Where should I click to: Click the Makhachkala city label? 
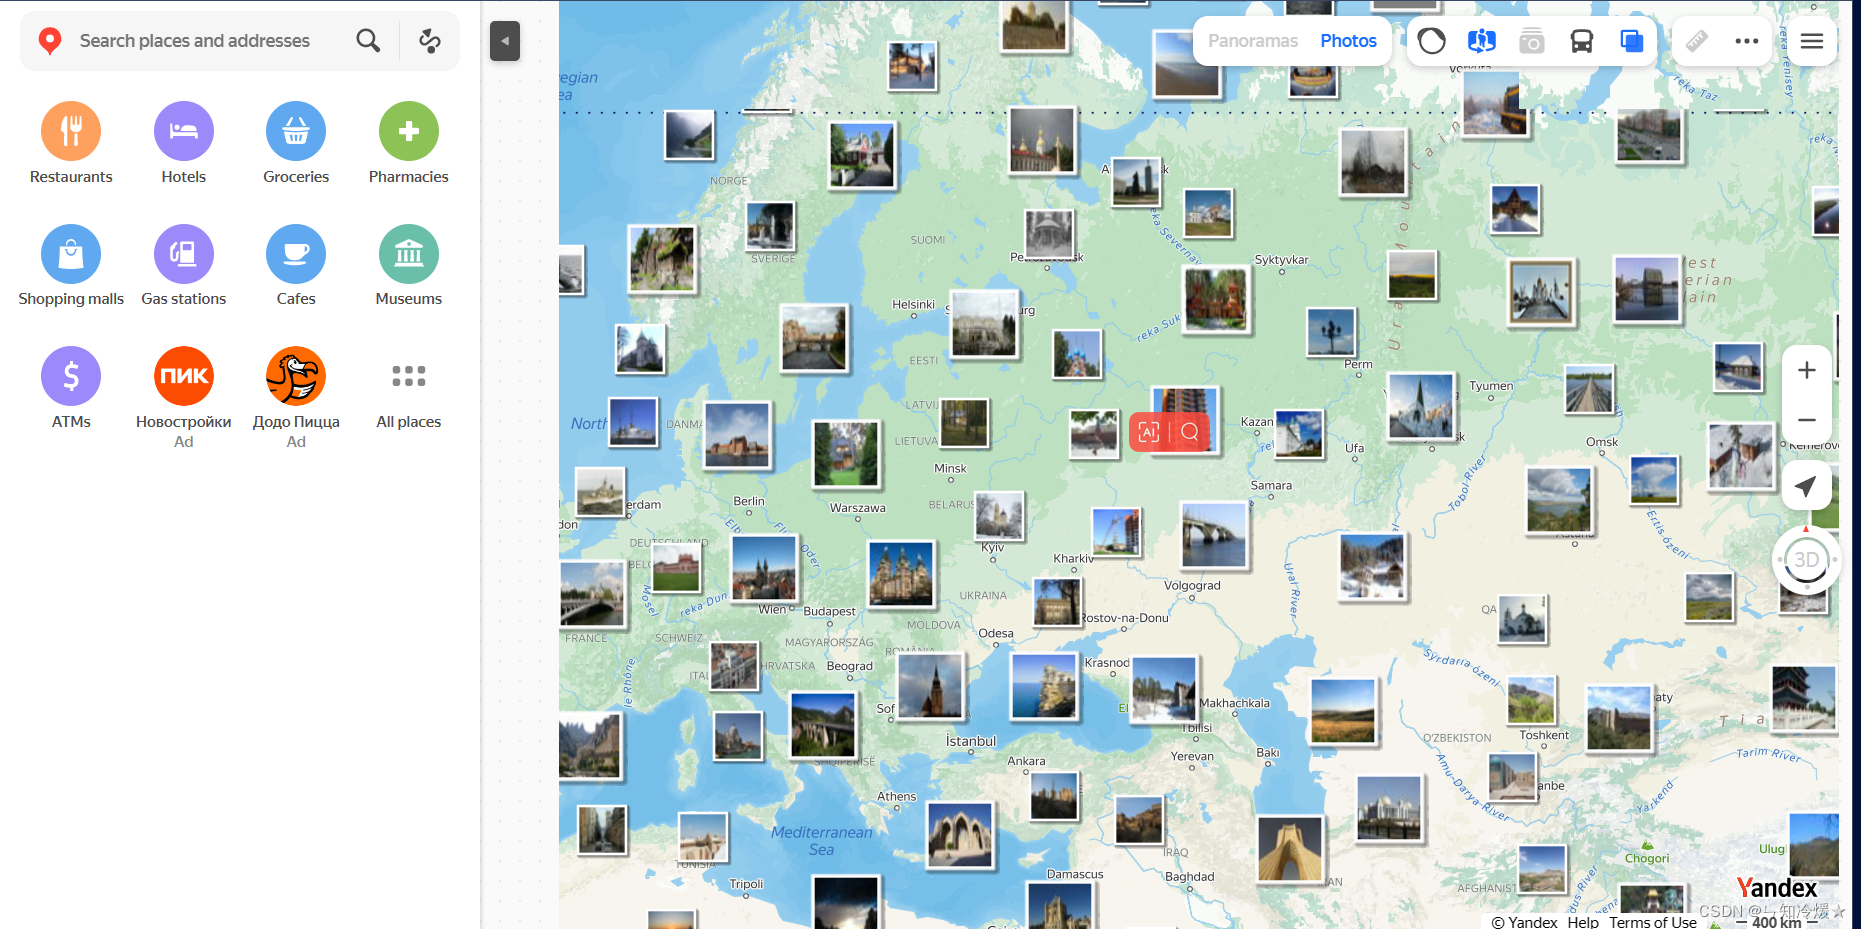tap(1234, 703)
